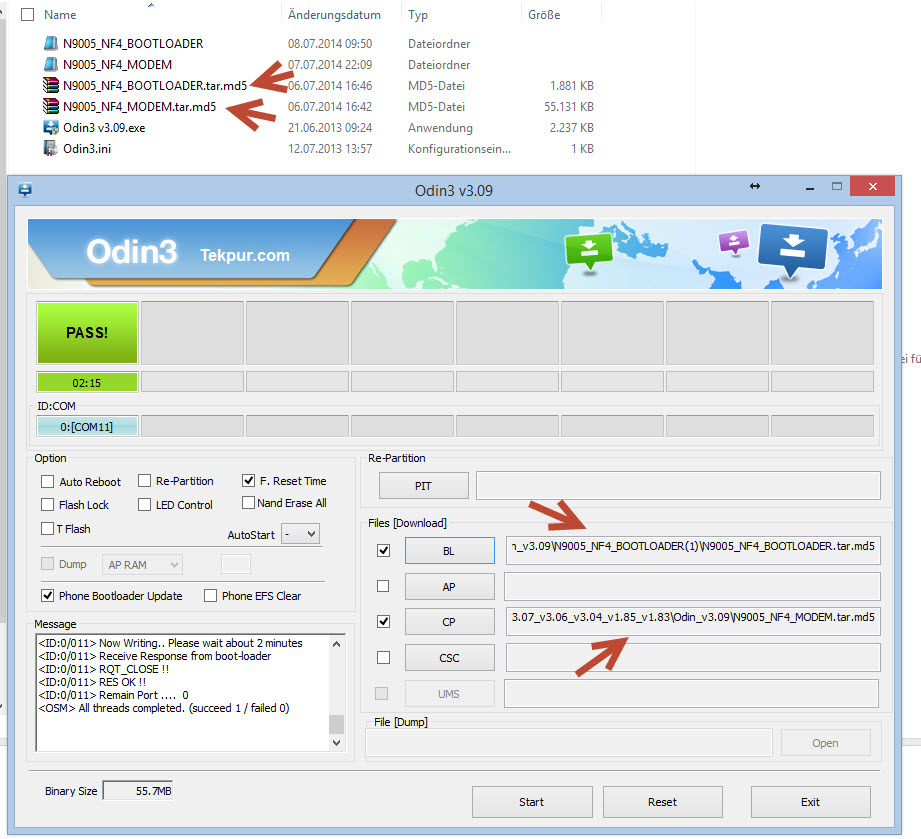Toggle the select-all checkbox beside Name header

(28, 15)
